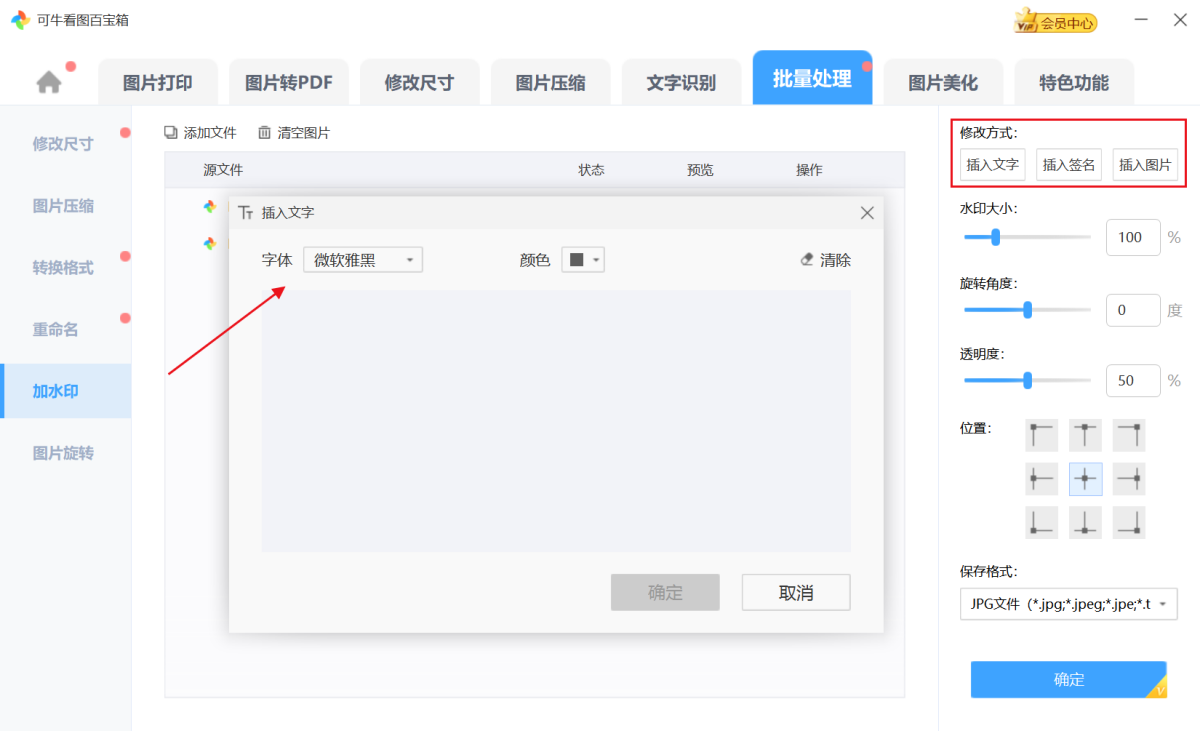Viewport: 1200px width, 731px height.
Task: Click the 清空图片 trash icon
Action: point(264,132)
